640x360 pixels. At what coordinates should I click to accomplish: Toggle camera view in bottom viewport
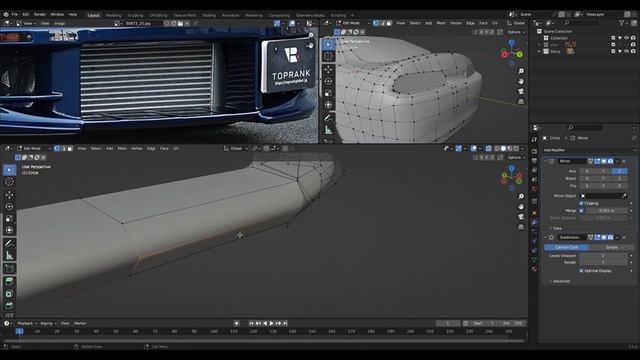(x=521, y=217)
